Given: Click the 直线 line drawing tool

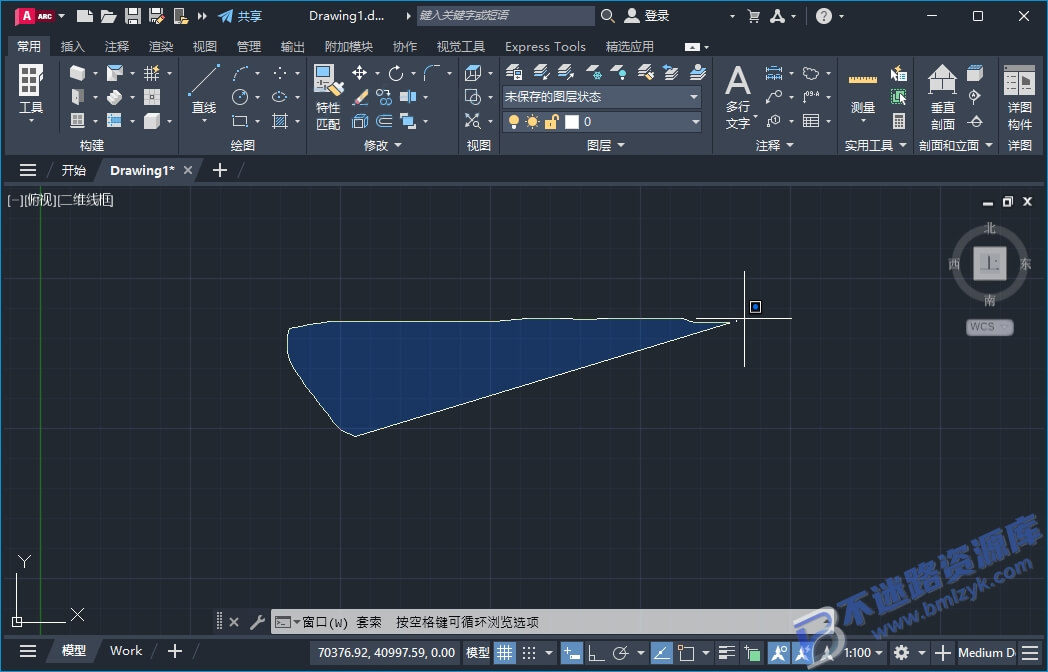Looking at the screenshot, I should (204, 90).
